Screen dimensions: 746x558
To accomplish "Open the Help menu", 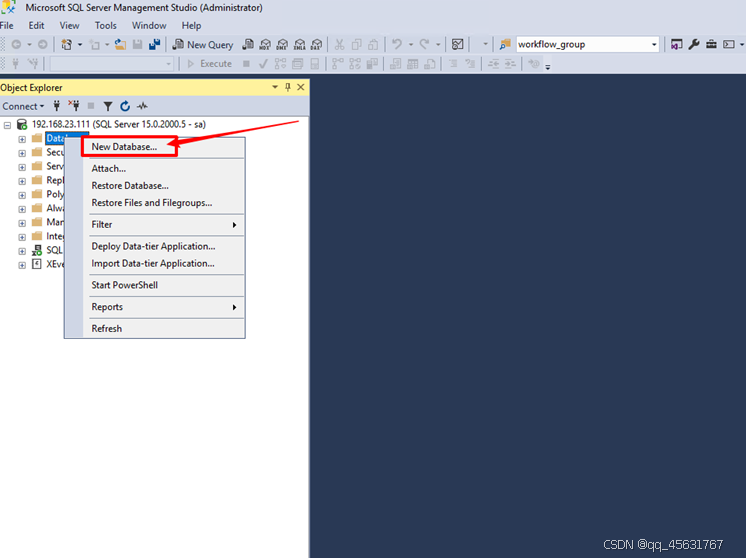I will point(191,26).
